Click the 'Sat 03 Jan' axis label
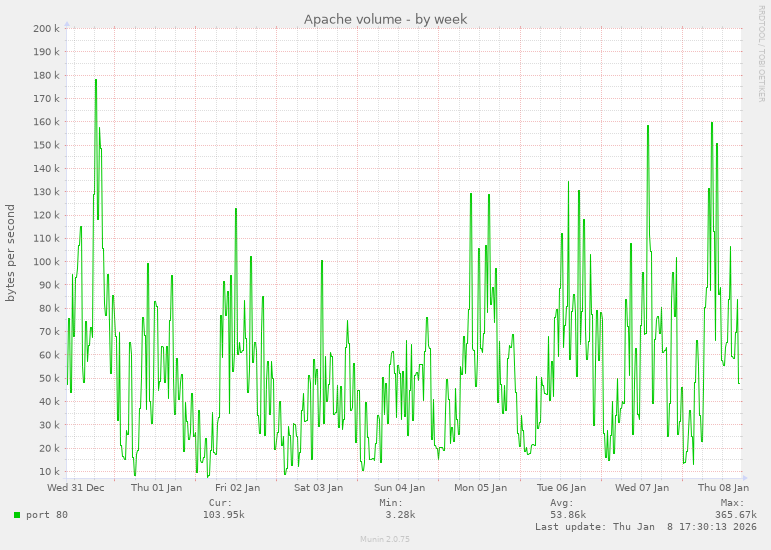The image size is (771, 550). pos(319,488)
